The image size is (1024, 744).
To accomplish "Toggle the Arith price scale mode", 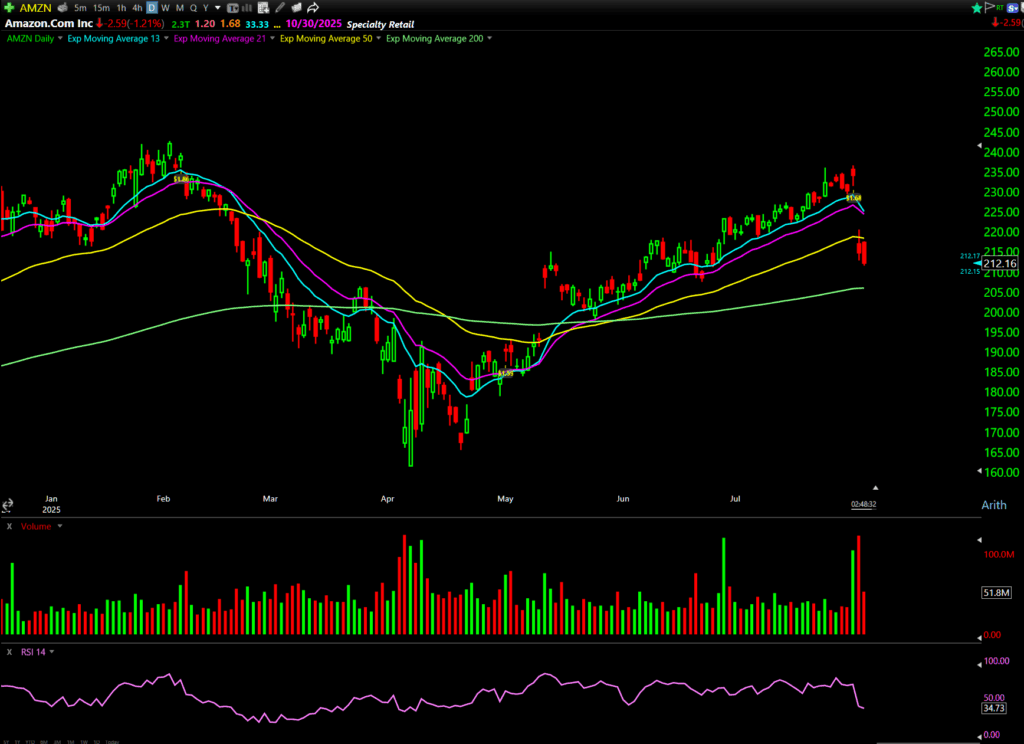I will (994, 505).
